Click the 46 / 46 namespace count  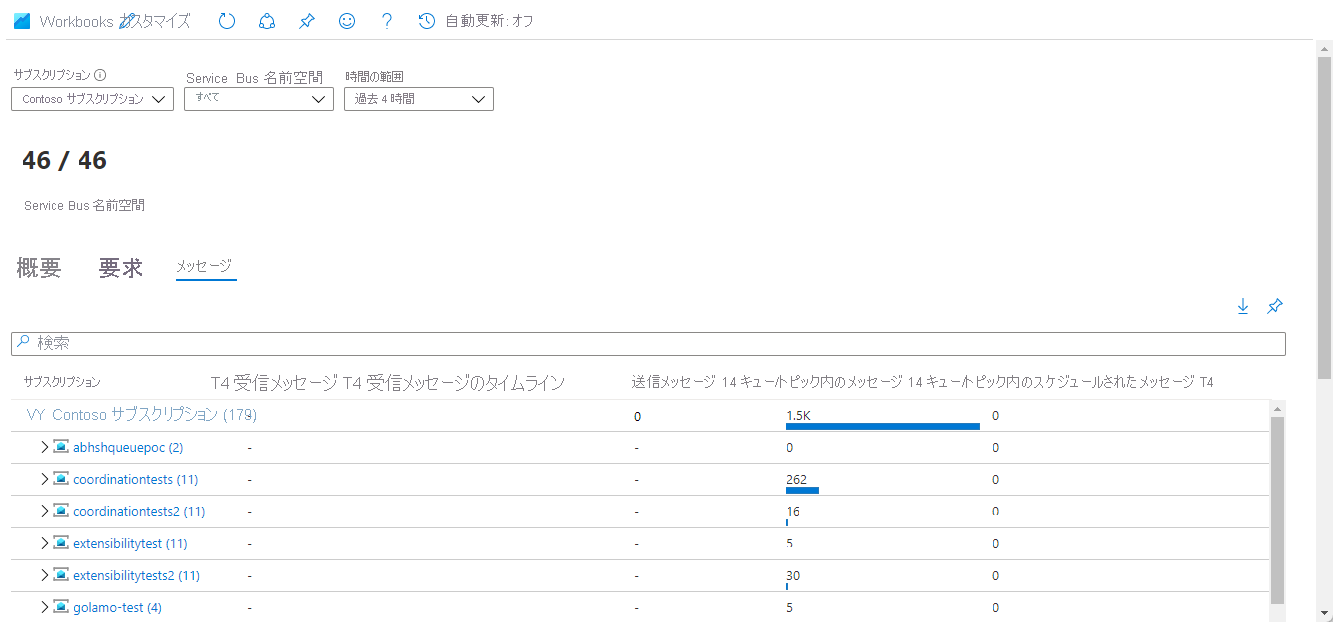(x=64, y=160)
